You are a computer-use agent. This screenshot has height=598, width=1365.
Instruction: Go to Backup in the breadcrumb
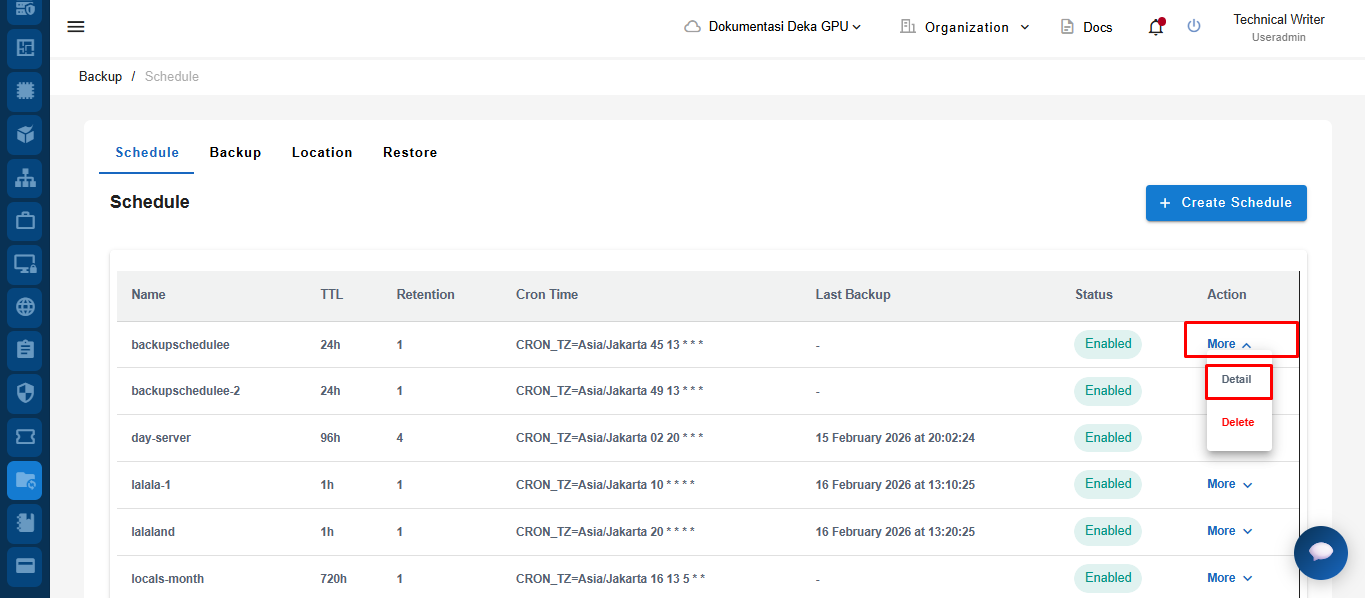[100, 77]
